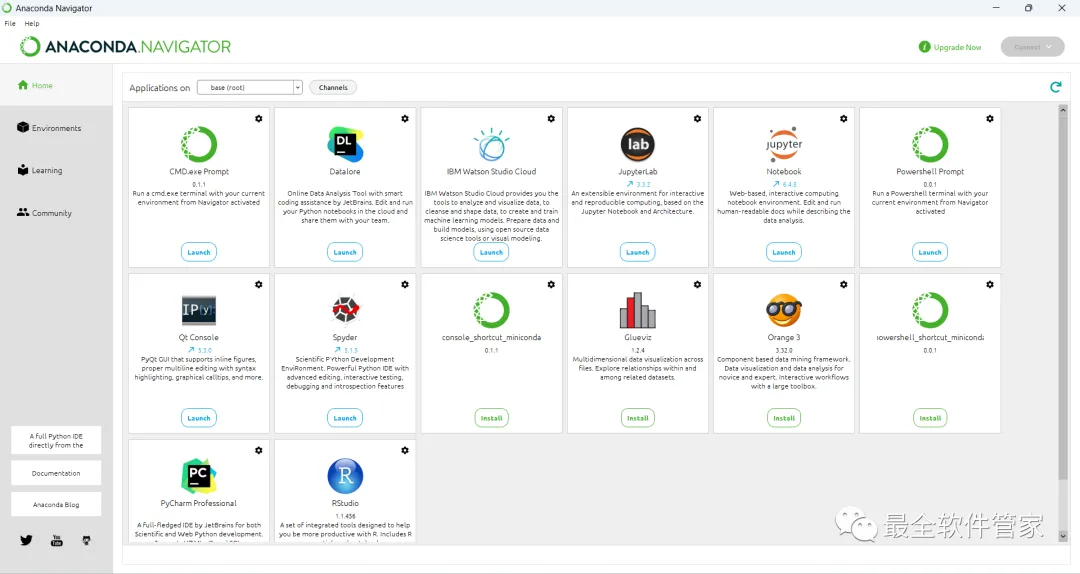Launch Powershell Prompt
Image resolution: width=1080 pixels, height=574 pixels.
tap(930, 252)
